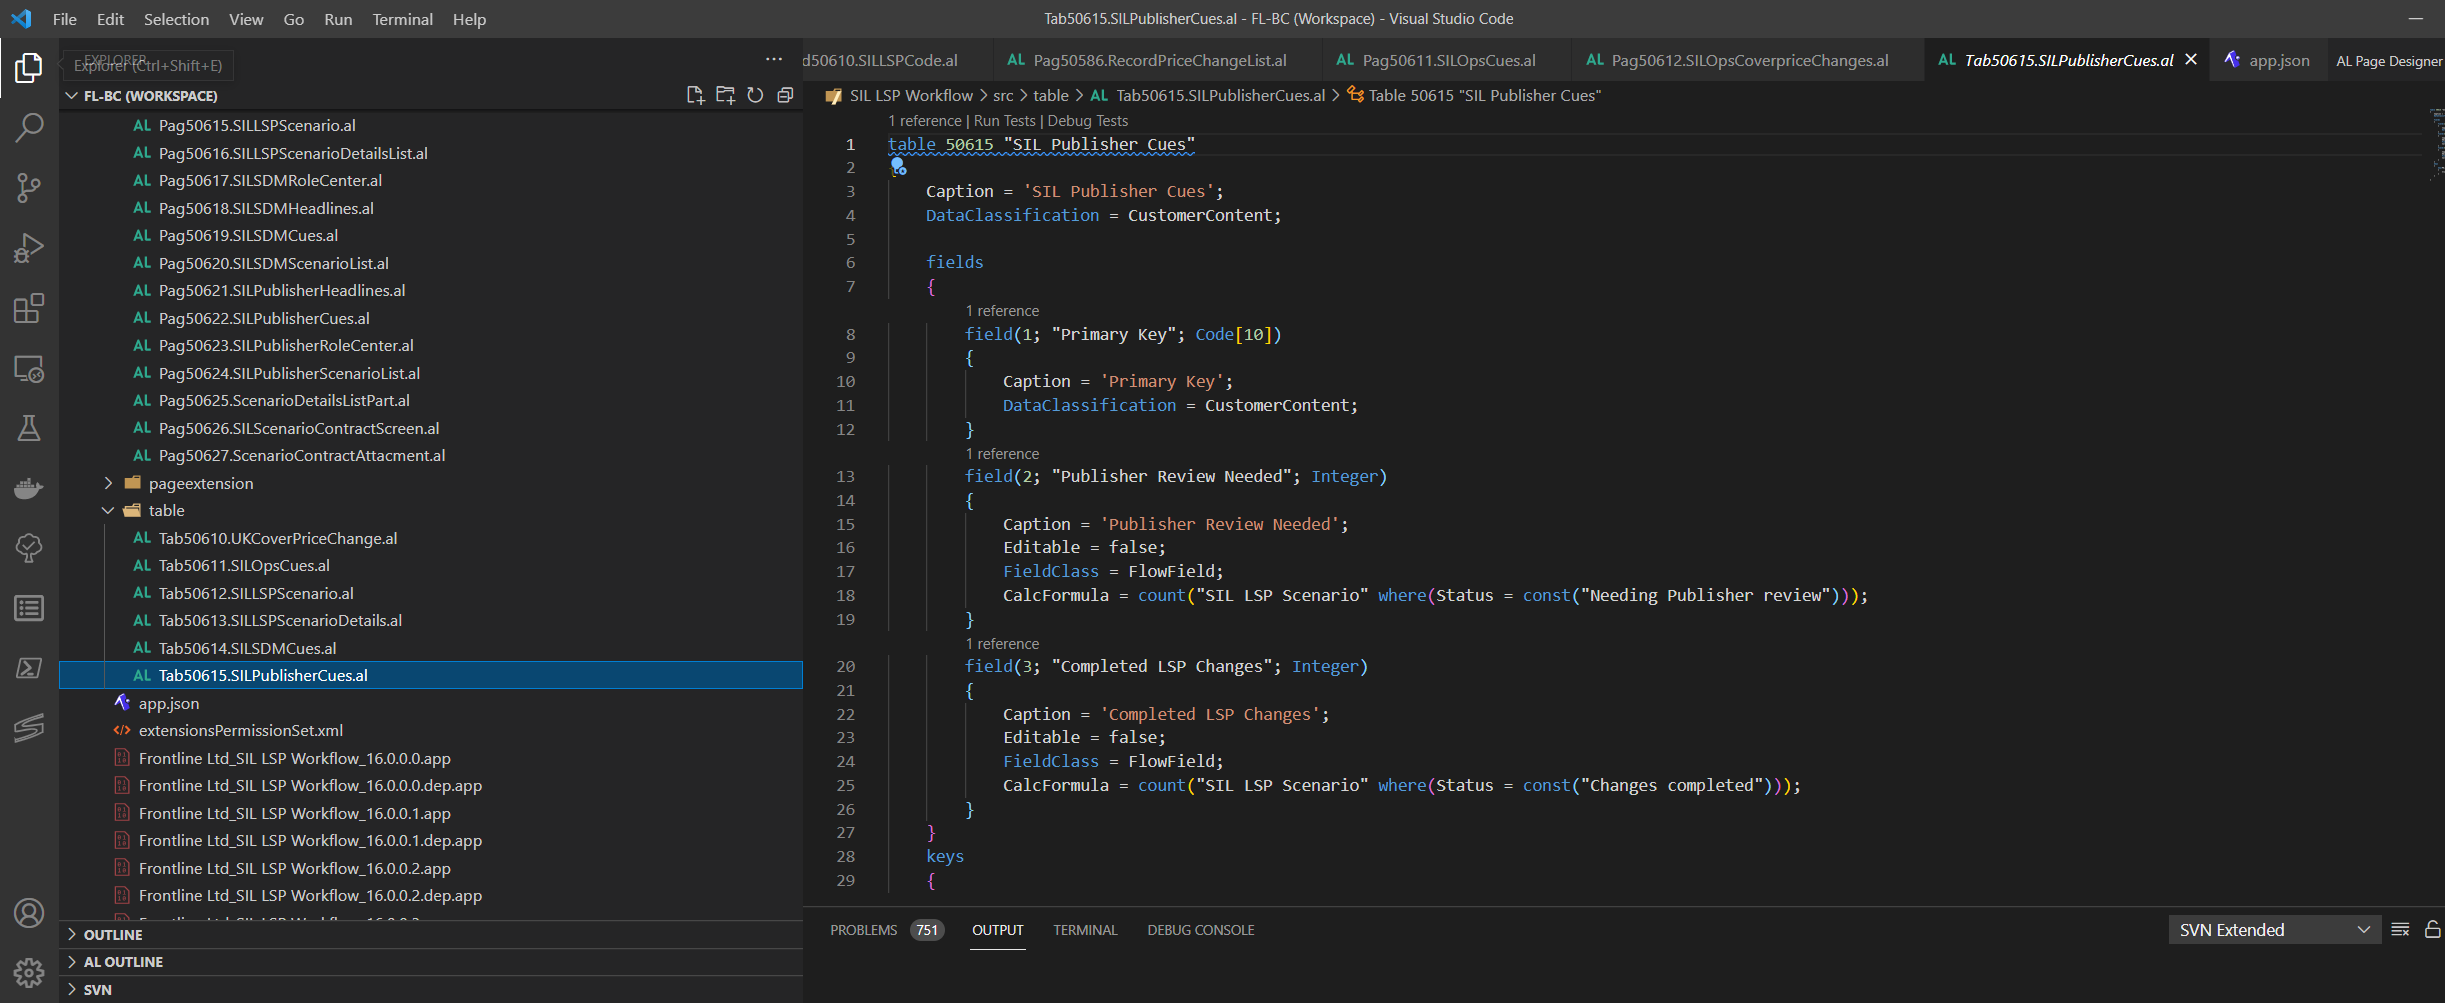Open the Source Control view

pyautogui.click(x=29, y=187)
